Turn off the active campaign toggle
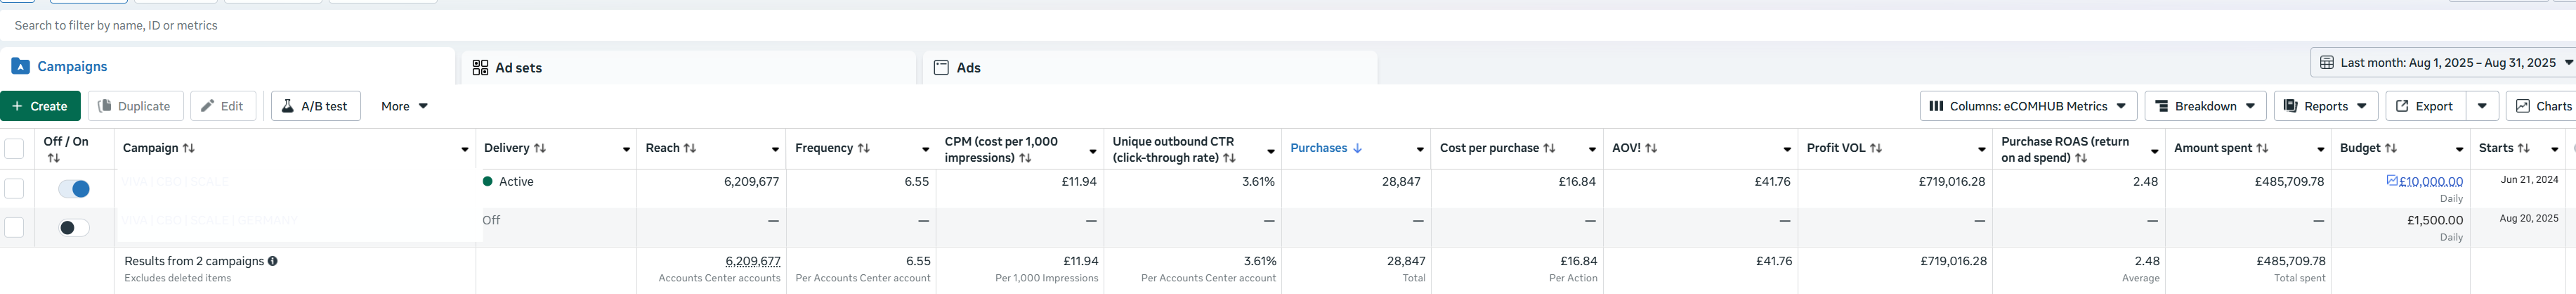Image resolution: width=2576 pixels, height=294 pixels. tap(74, 189)
